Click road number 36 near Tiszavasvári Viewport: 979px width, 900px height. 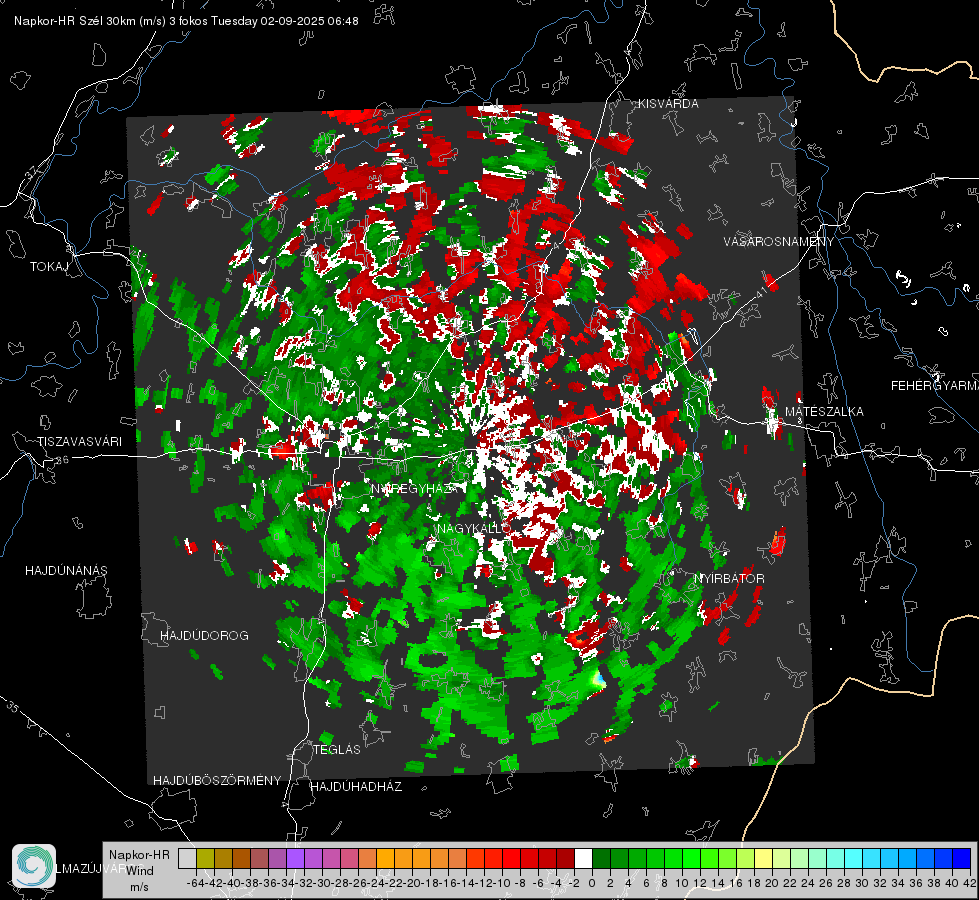[62, 460]
